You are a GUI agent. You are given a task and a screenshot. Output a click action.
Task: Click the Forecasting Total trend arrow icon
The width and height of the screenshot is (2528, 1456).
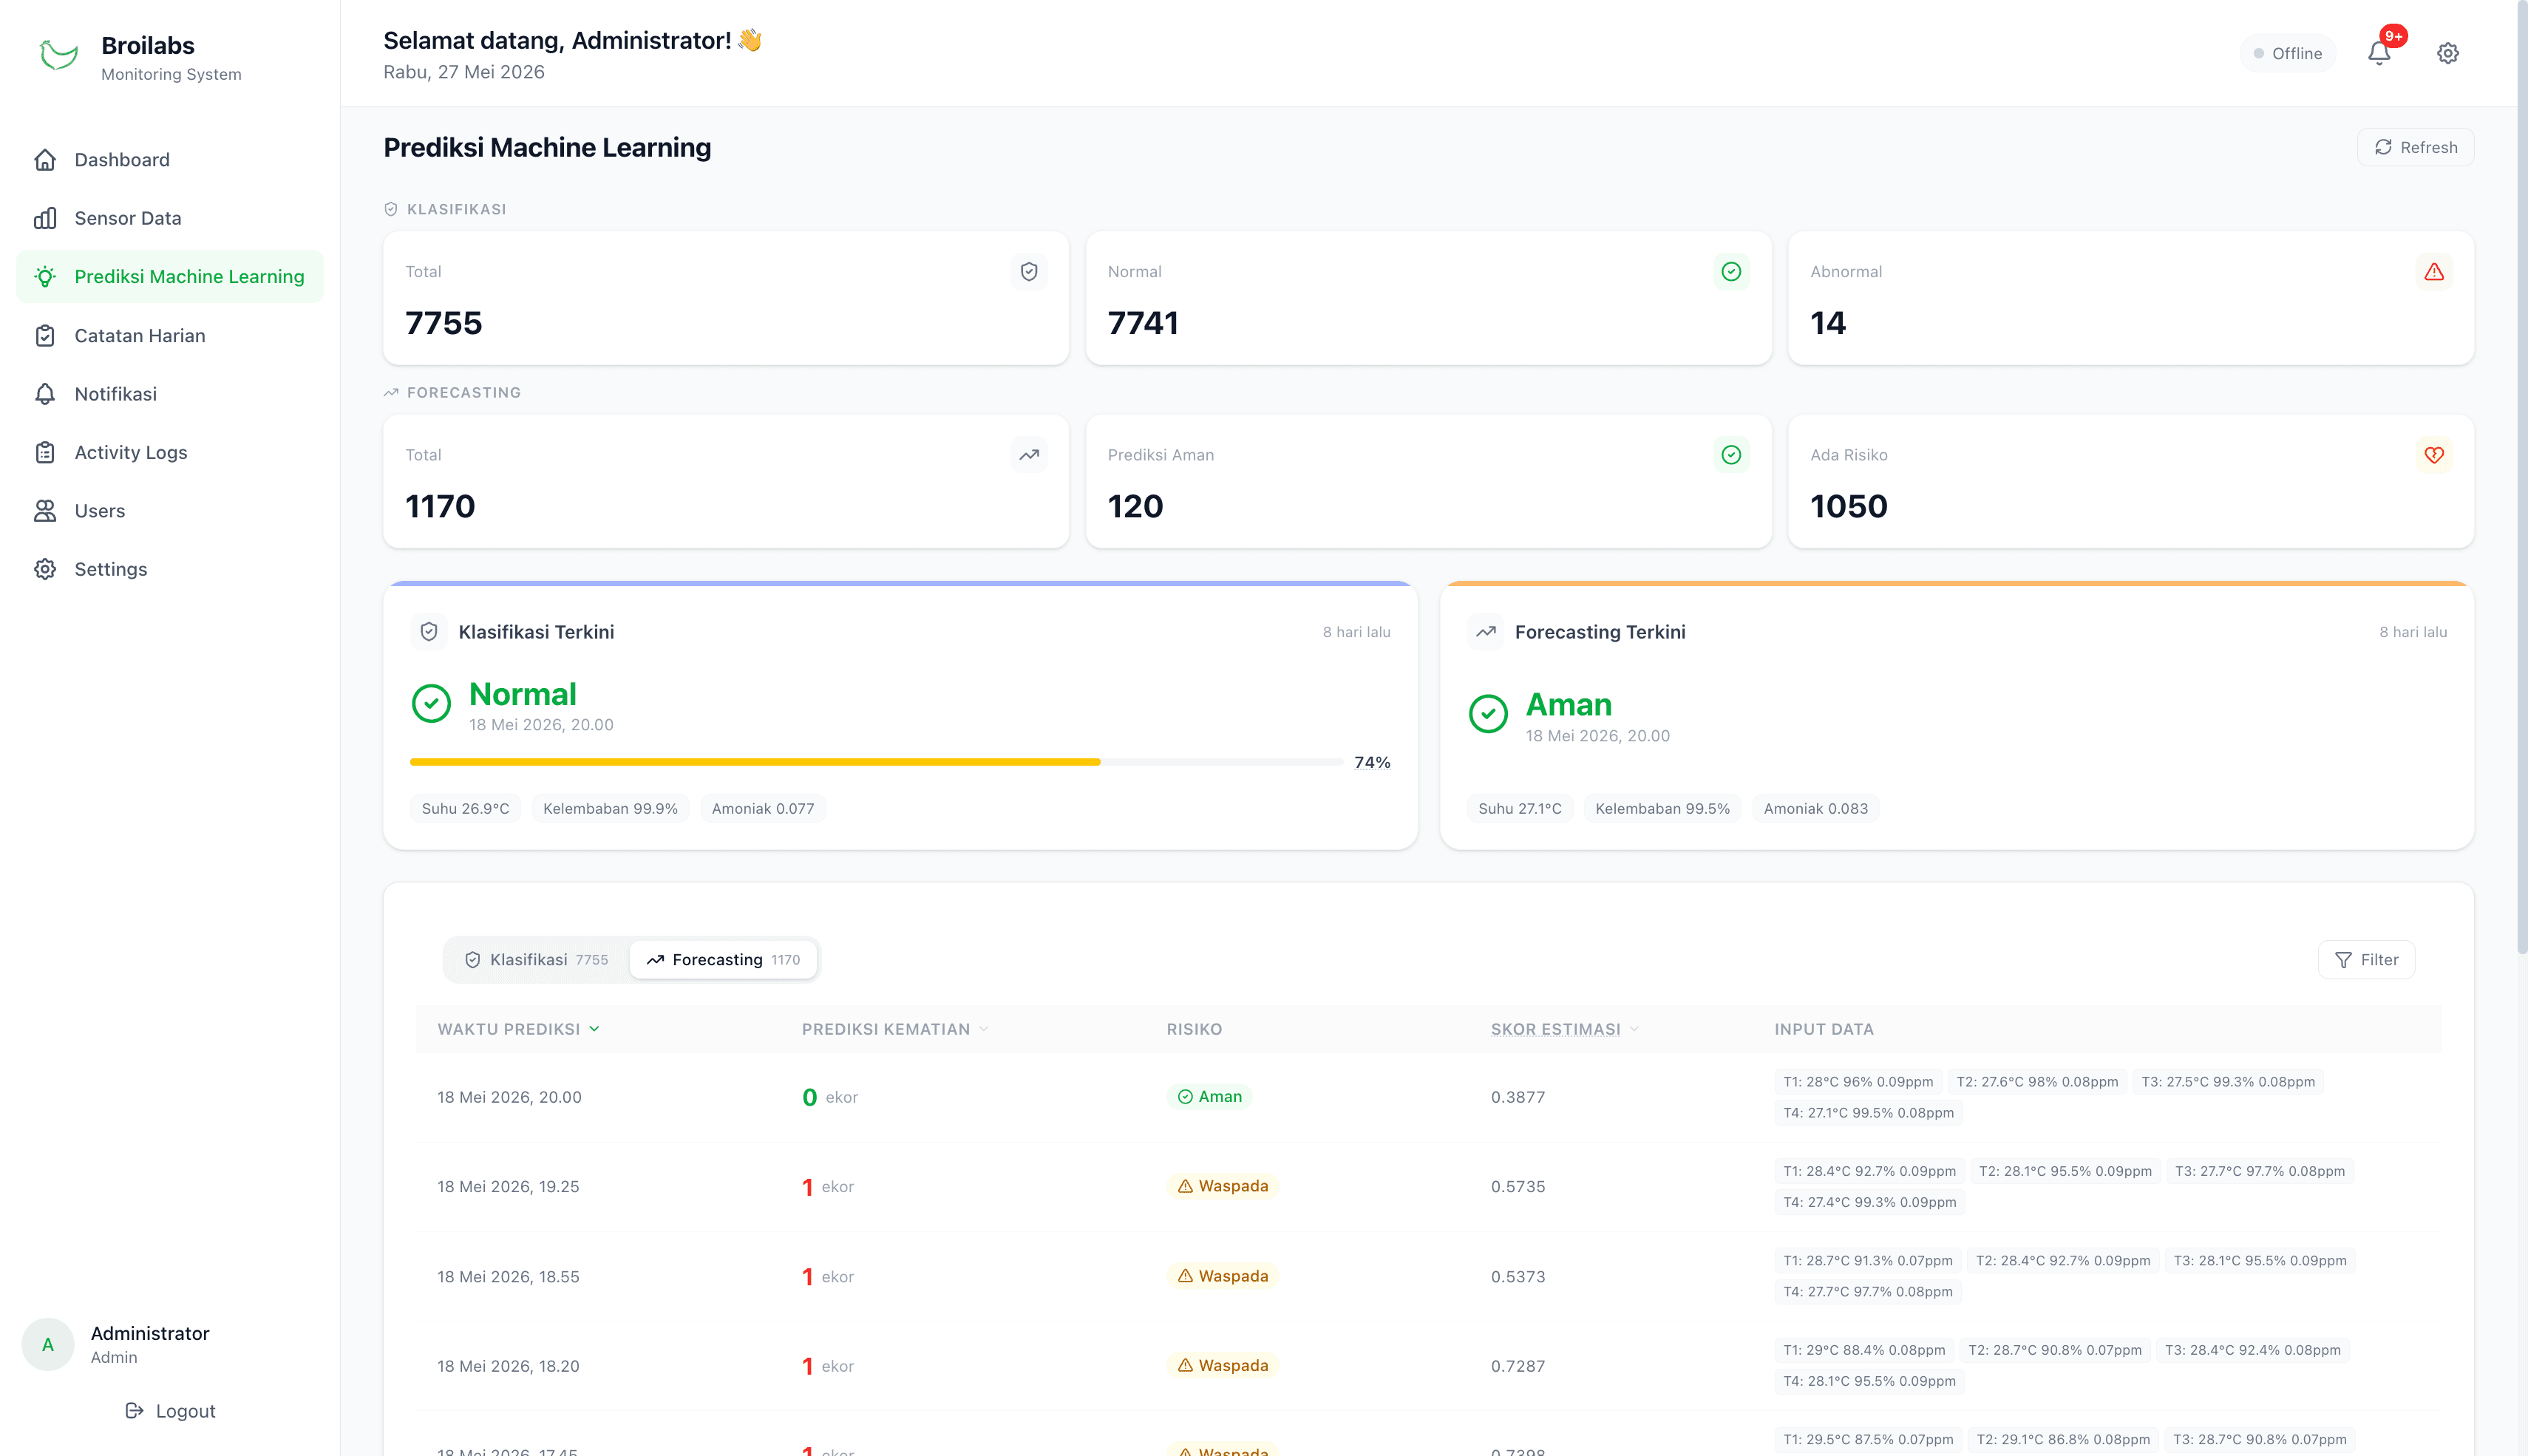pos(1028,455)
